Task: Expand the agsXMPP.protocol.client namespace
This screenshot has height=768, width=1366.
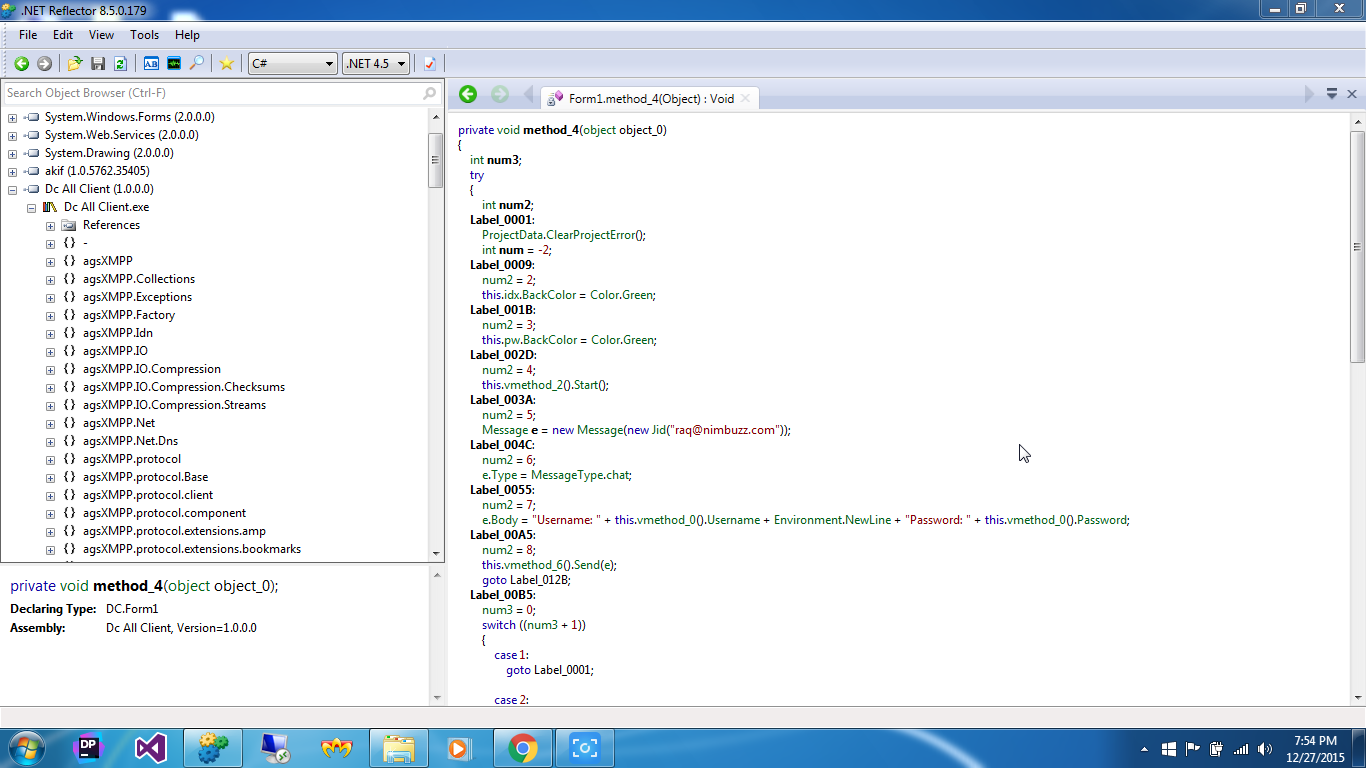Action: point(50,495)
